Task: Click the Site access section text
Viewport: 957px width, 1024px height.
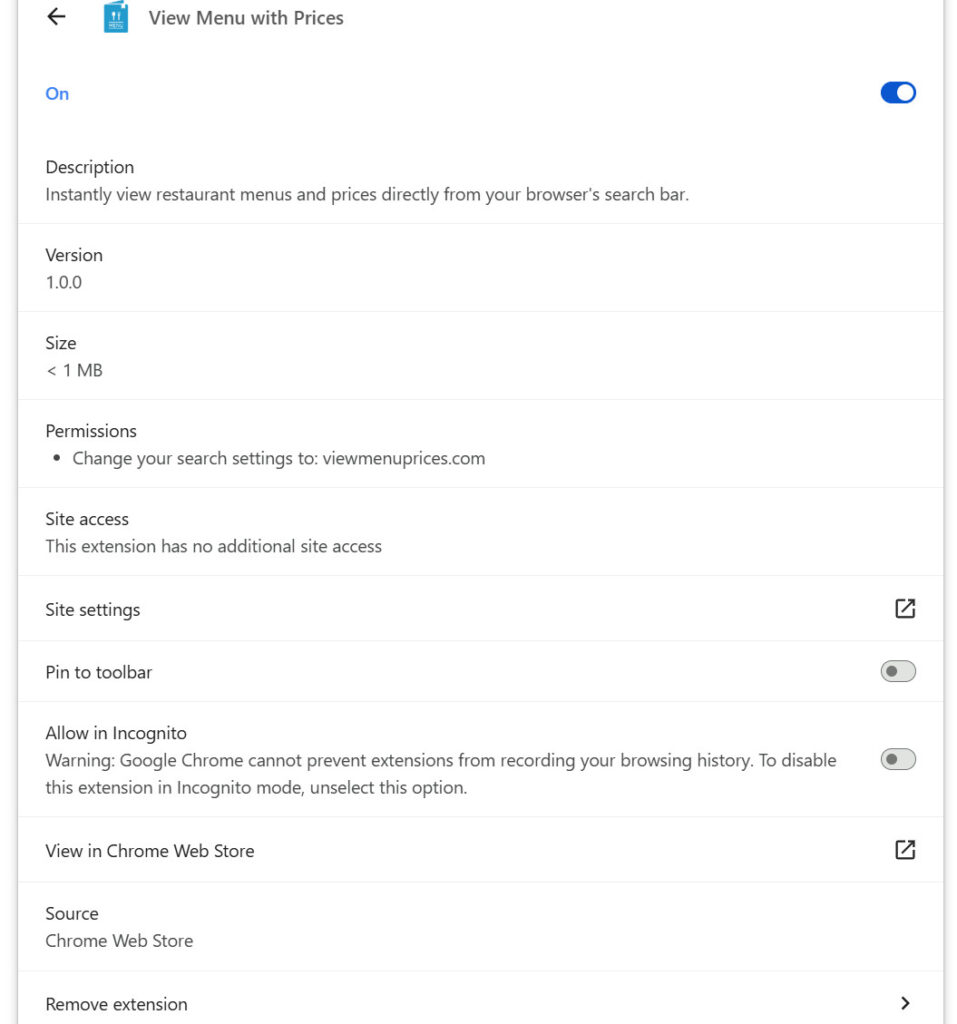Action: pyautogui.click(x=213, y=546)
